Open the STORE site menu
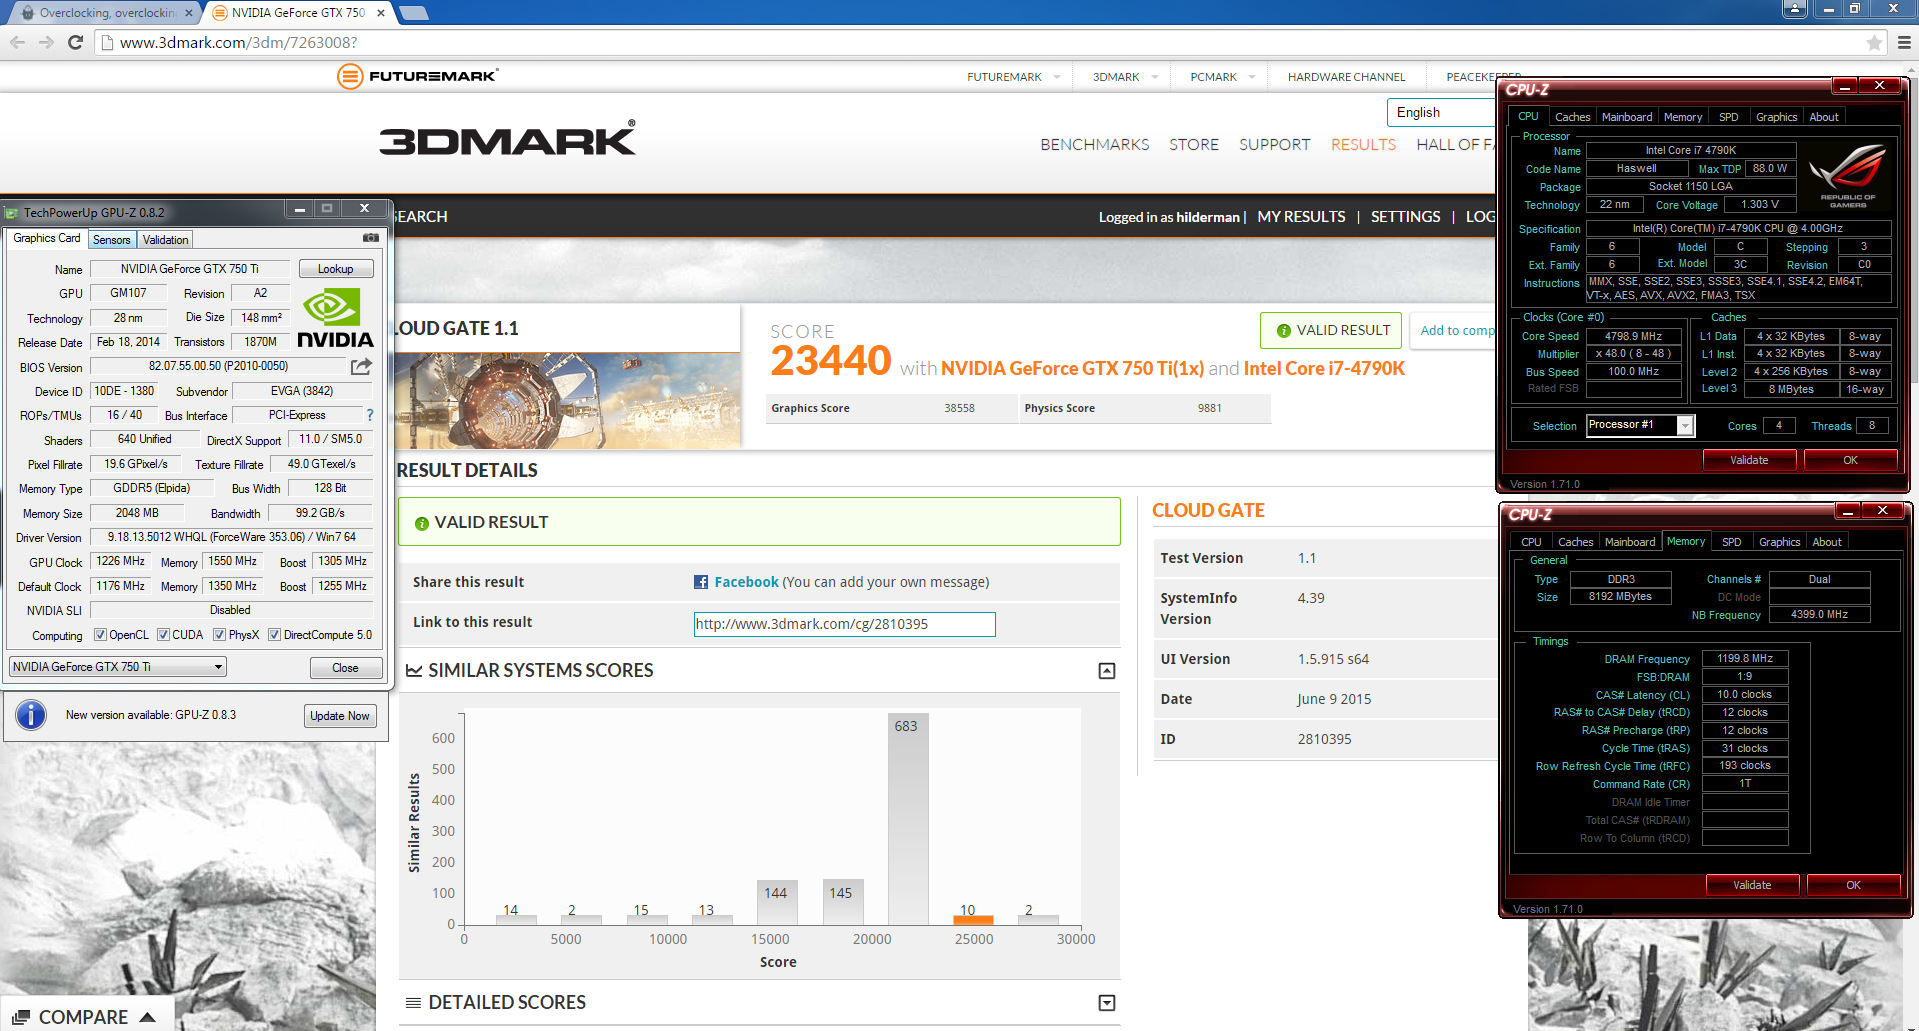1919x1031 pixels. 1194,145
